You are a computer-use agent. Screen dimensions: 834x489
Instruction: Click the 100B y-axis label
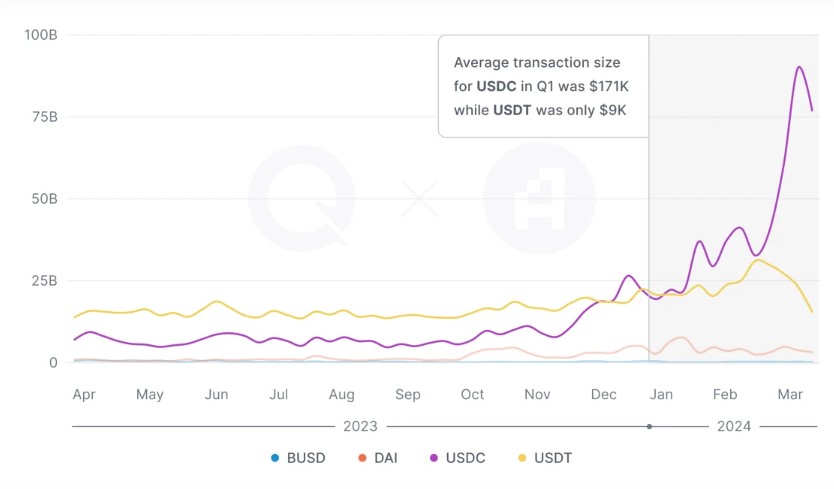tap(41, 35)
